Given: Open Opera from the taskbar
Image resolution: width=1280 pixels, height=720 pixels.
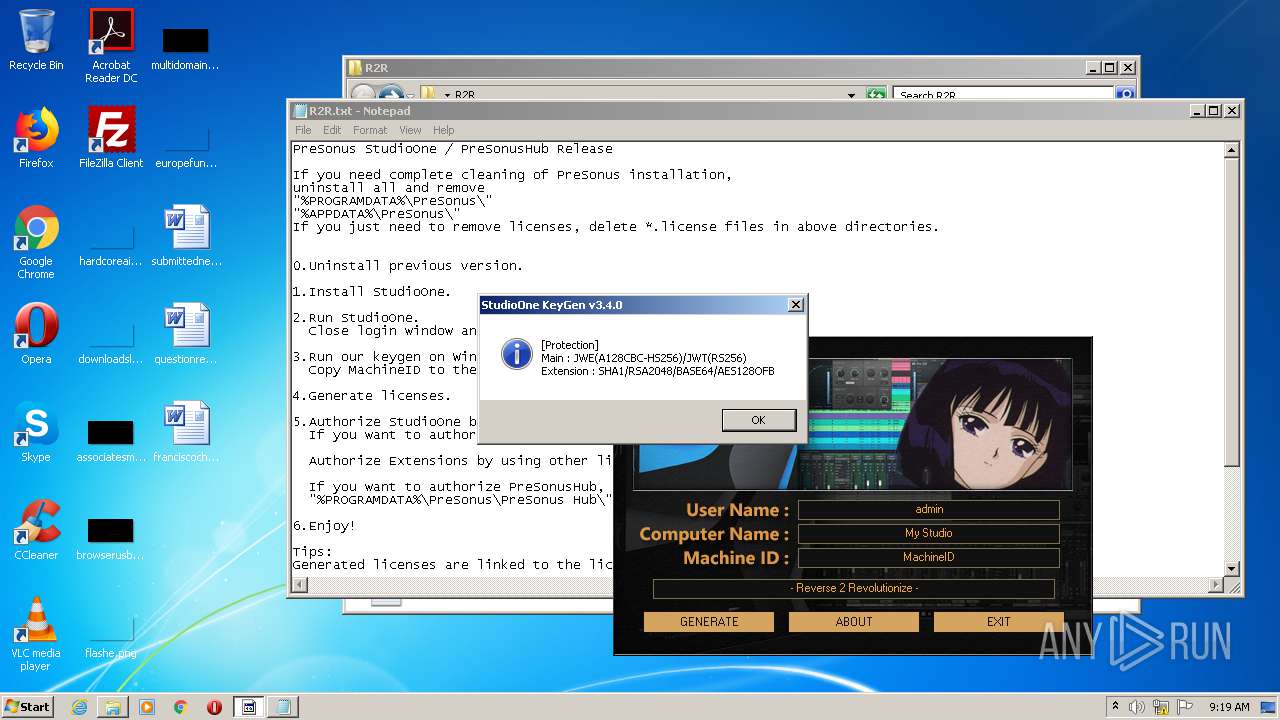Looking at the screenshot, I should 214,707.
